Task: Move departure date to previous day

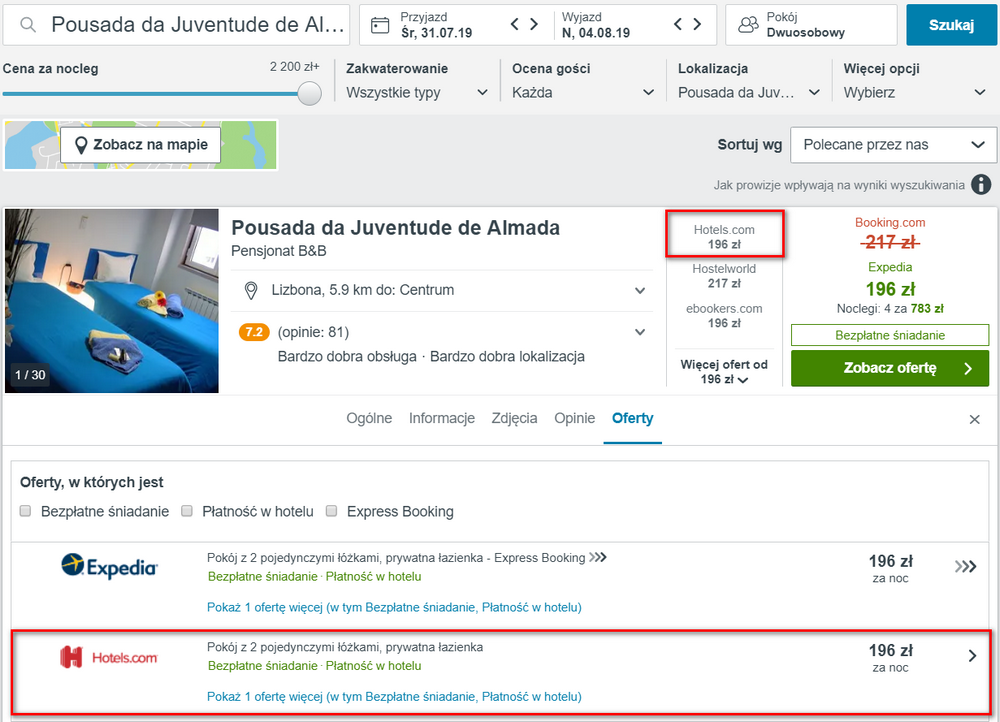Action: coord(678,24)
